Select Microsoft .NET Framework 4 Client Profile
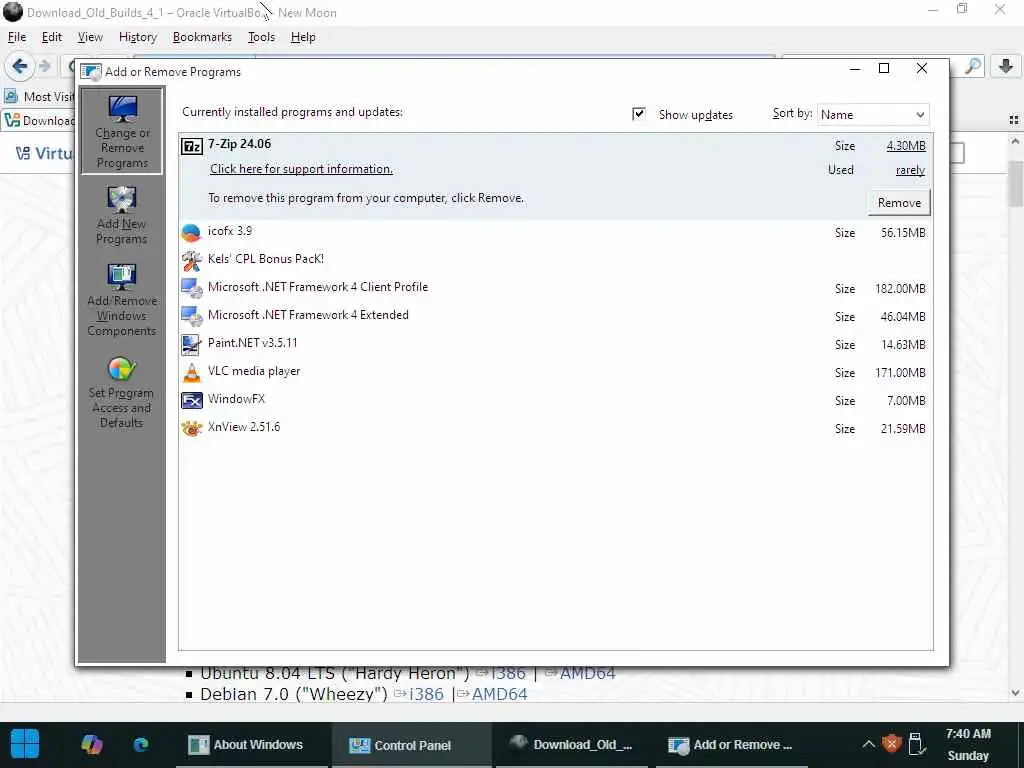The height and width of the screenshot is (768, 1024). [556, 288]
